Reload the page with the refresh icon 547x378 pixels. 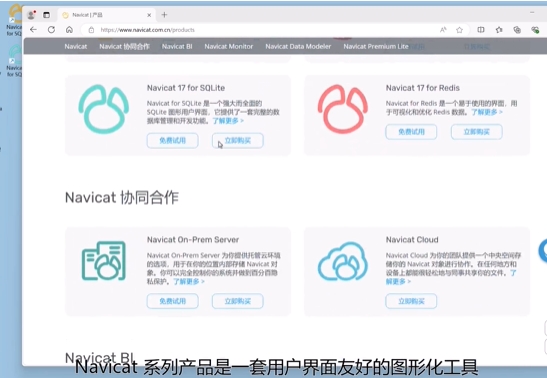(51, 30)
